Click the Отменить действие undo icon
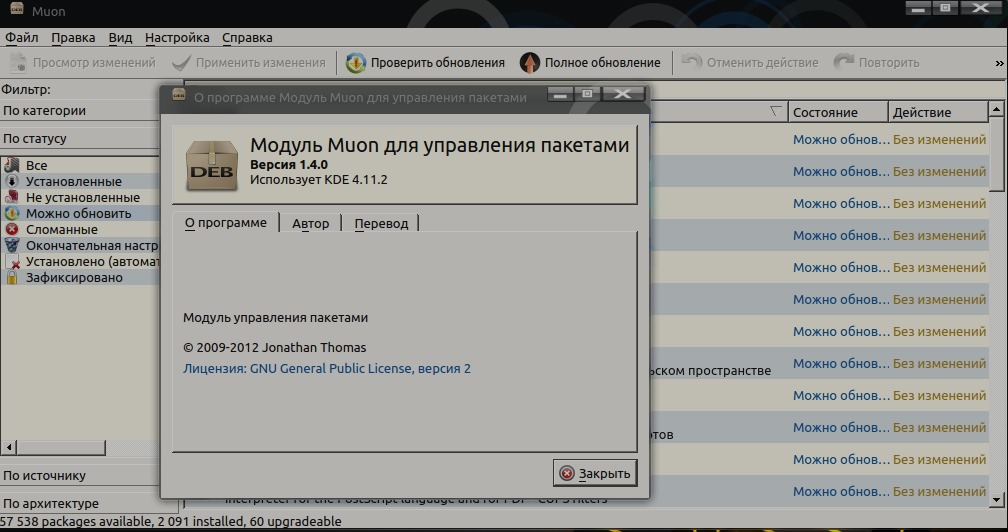The width and height of the screenshot is (1008, 532). click(692, 62)
